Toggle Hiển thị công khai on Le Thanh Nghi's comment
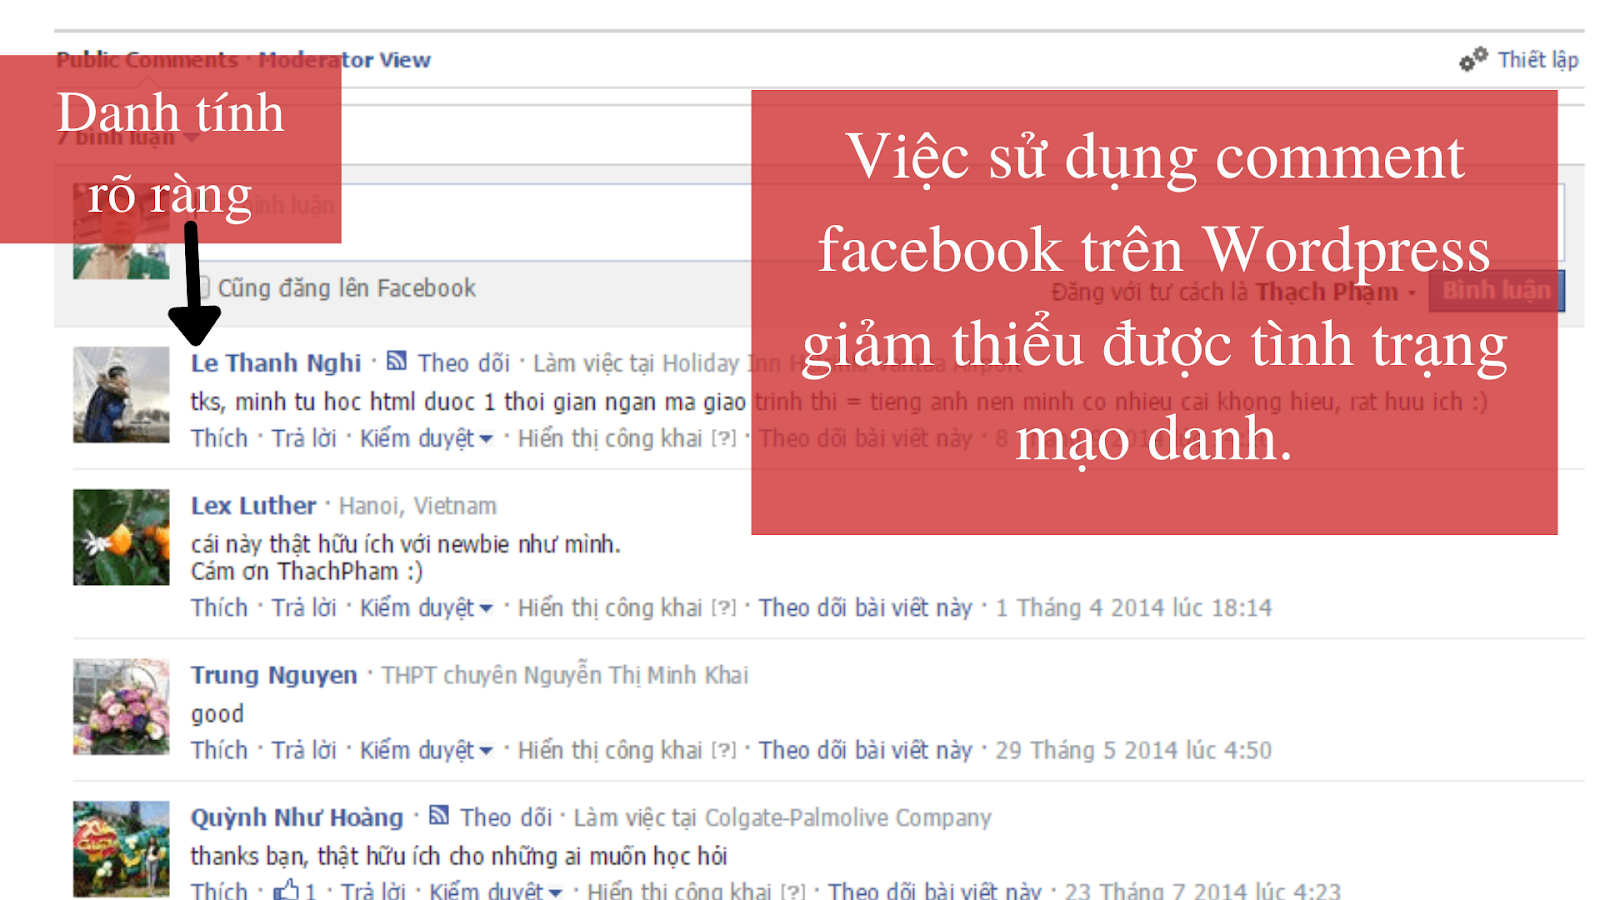This screenshot has height=900, width=1600. (x=610, y=438)
